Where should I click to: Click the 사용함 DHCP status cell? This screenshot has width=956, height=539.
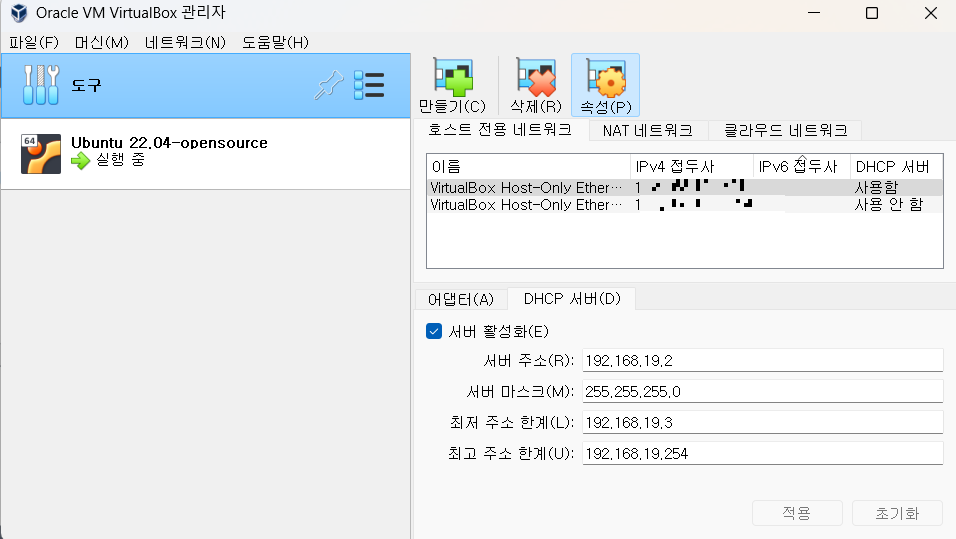click(x=876, y=187)
